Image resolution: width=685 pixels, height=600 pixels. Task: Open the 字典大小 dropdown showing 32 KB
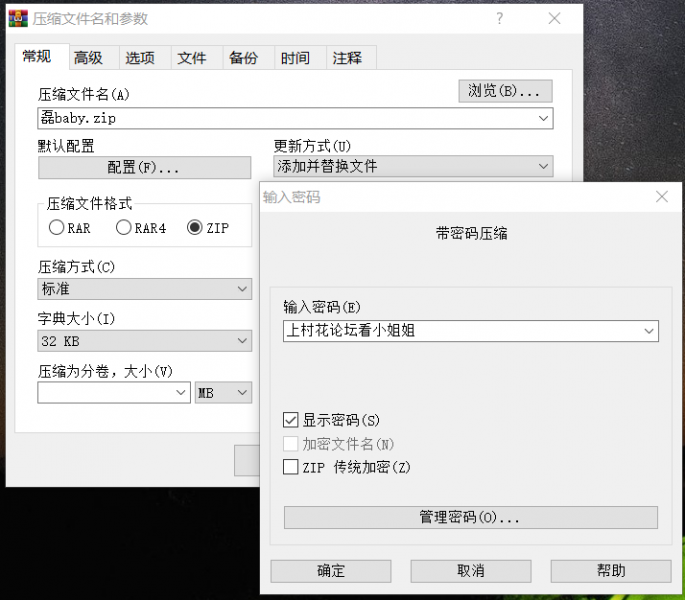145,341
